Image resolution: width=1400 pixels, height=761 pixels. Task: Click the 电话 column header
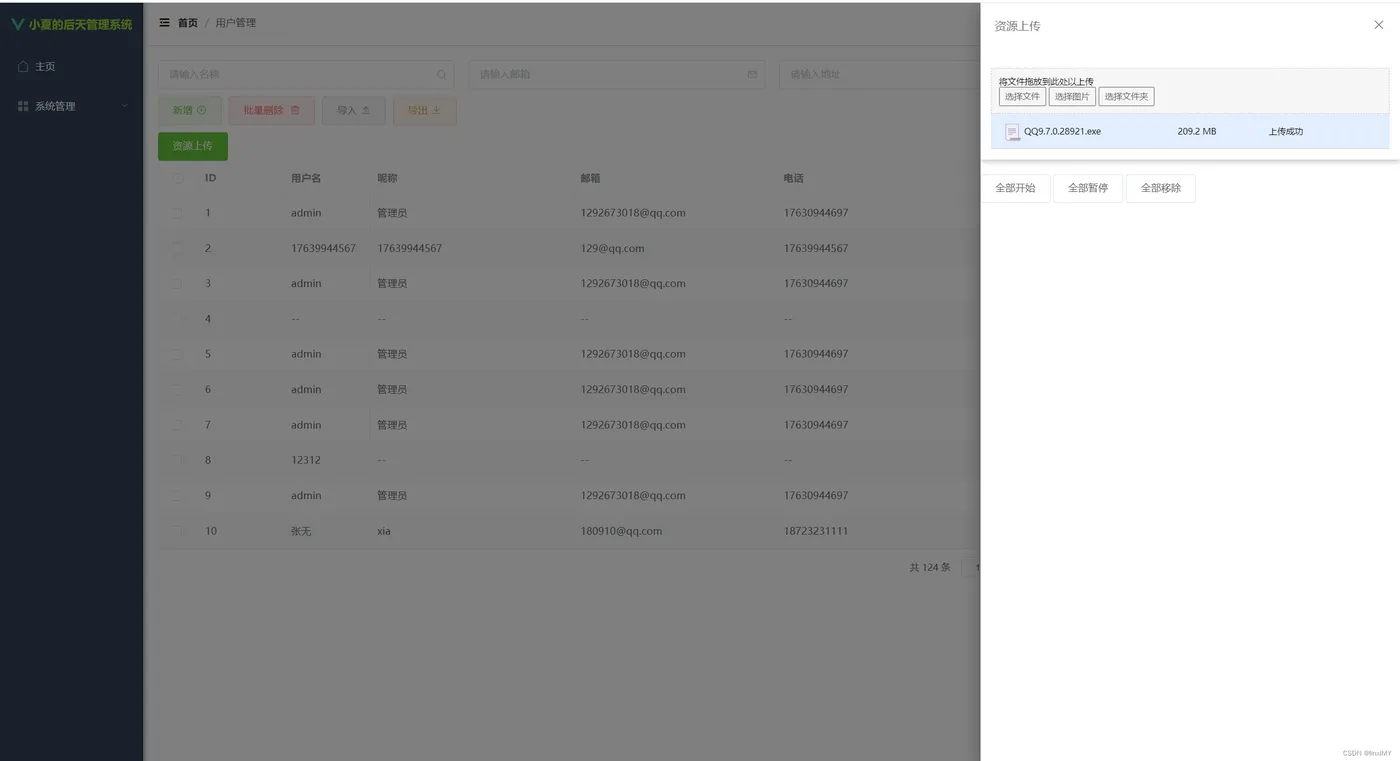tap(794, 178)
